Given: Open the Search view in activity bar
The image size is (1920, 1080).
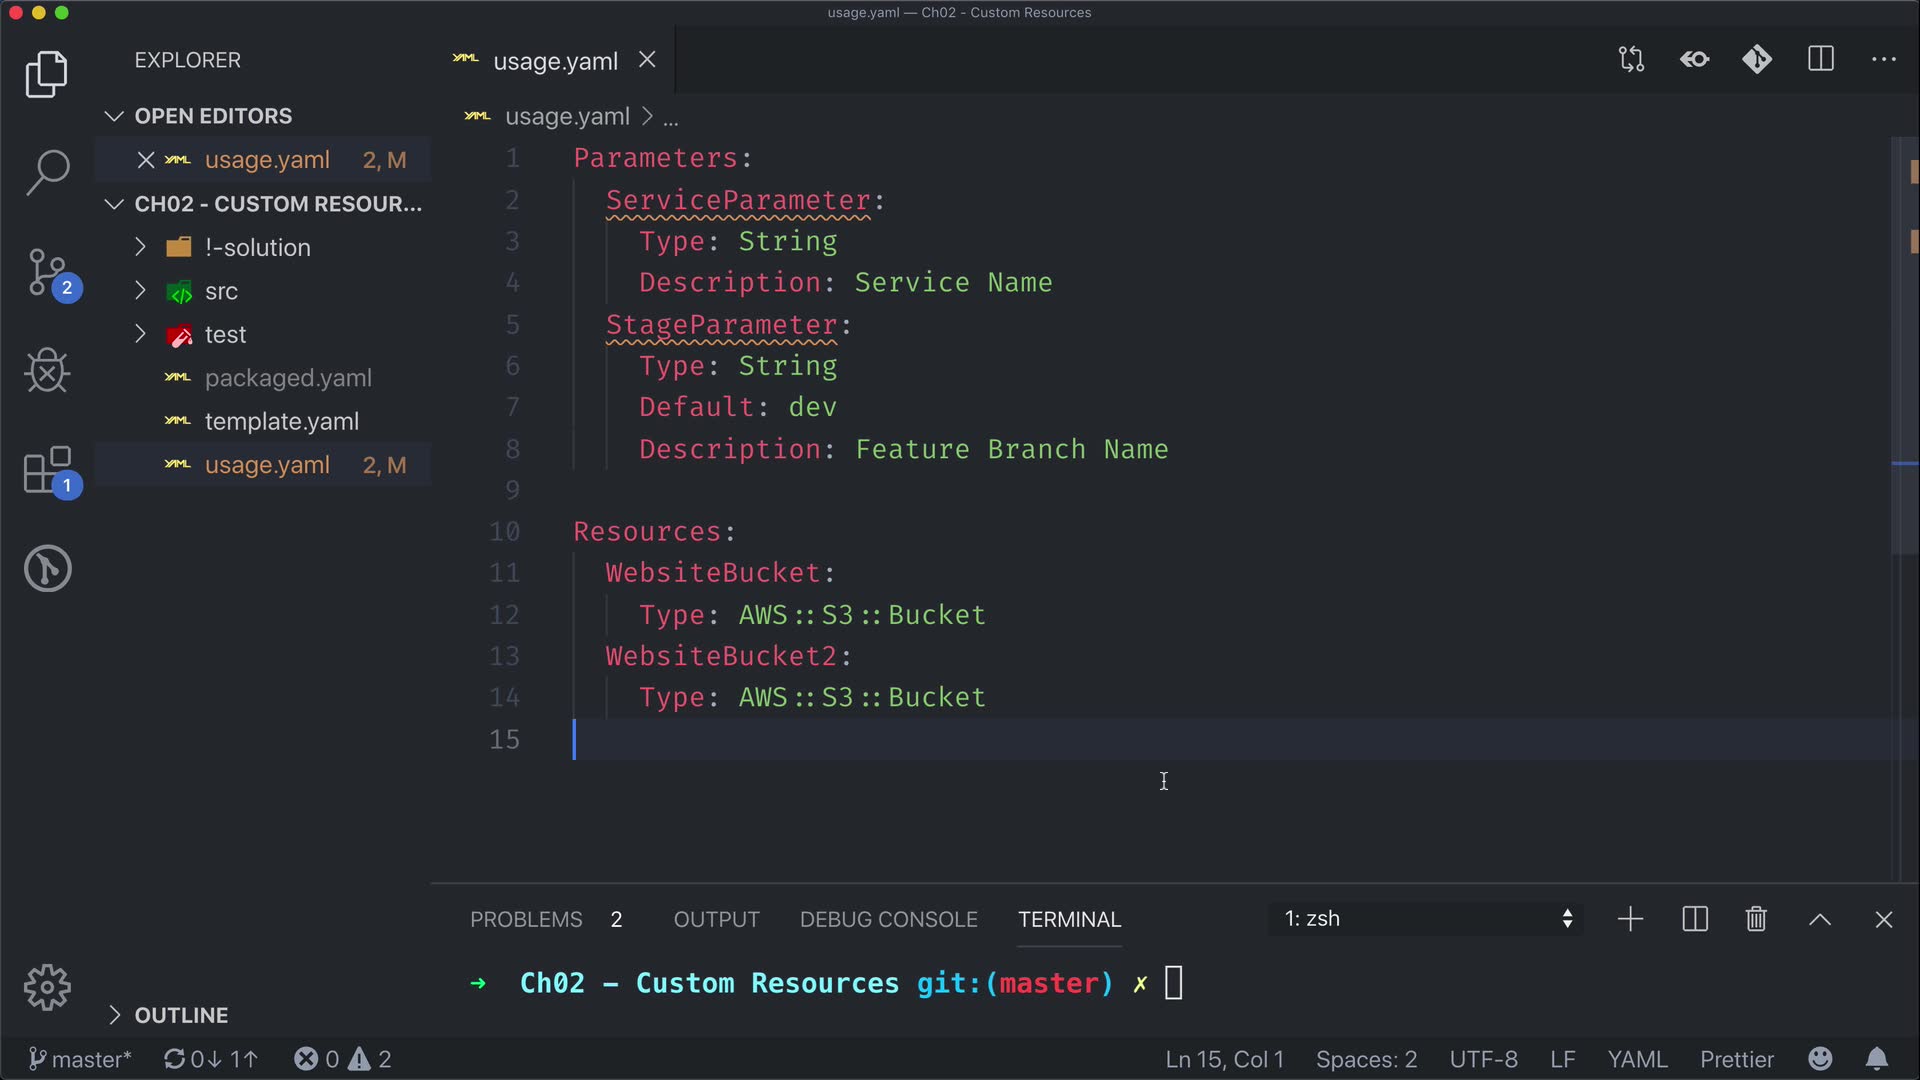Looking at the screenshot, I should click(47, 172).
